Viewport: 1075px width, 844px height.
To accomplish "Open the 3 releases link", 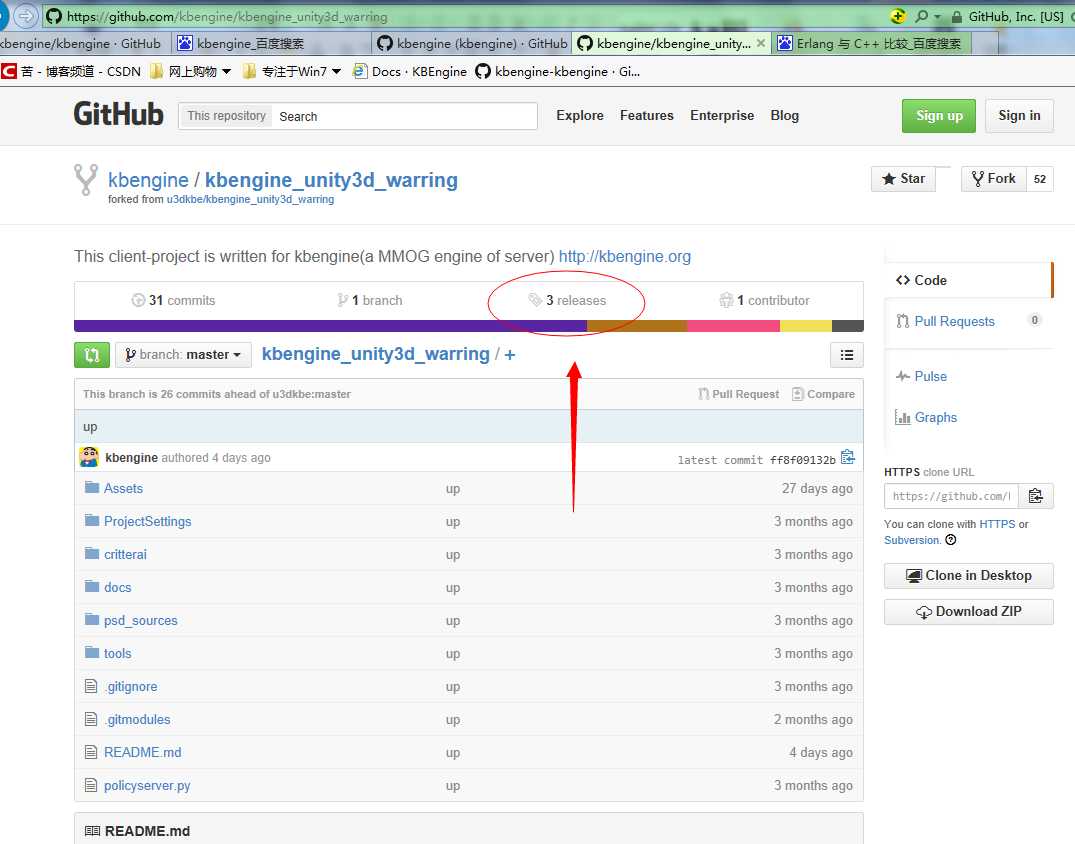I will [567, 300].
